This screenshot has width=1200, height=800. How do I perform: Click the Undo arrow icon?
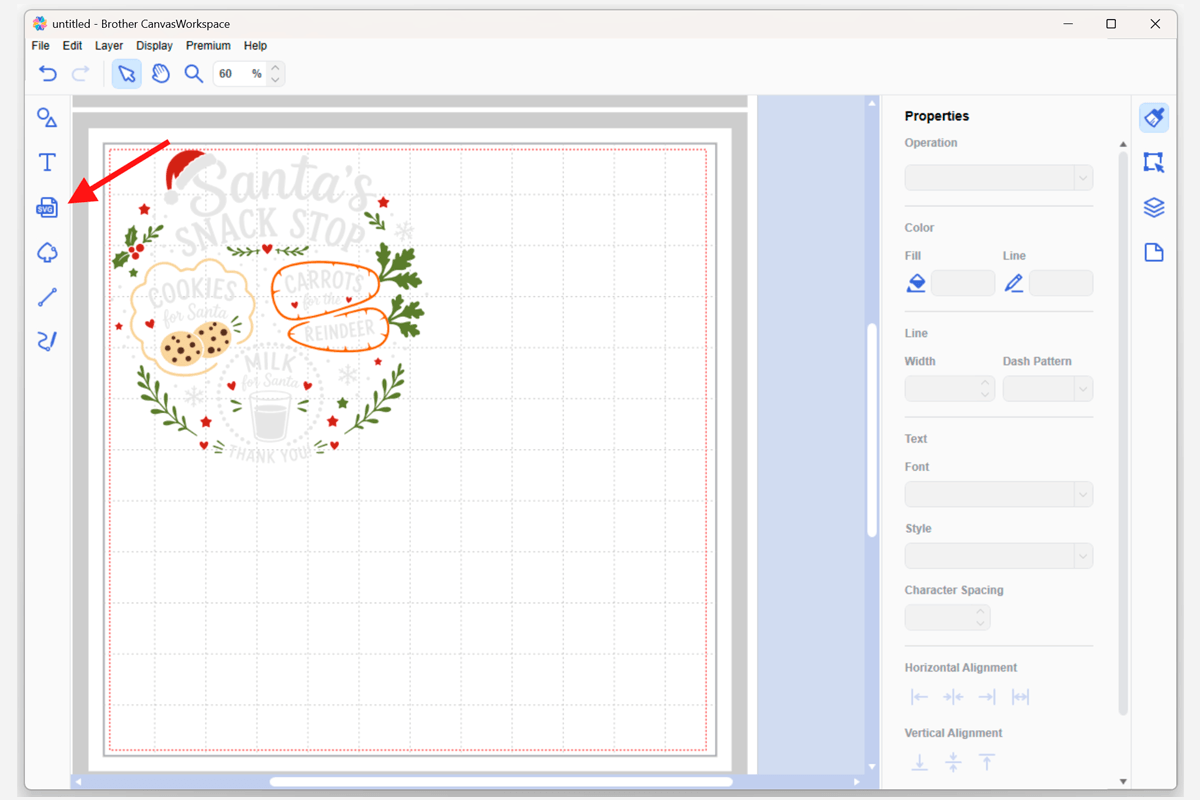[x=47, y=73]
